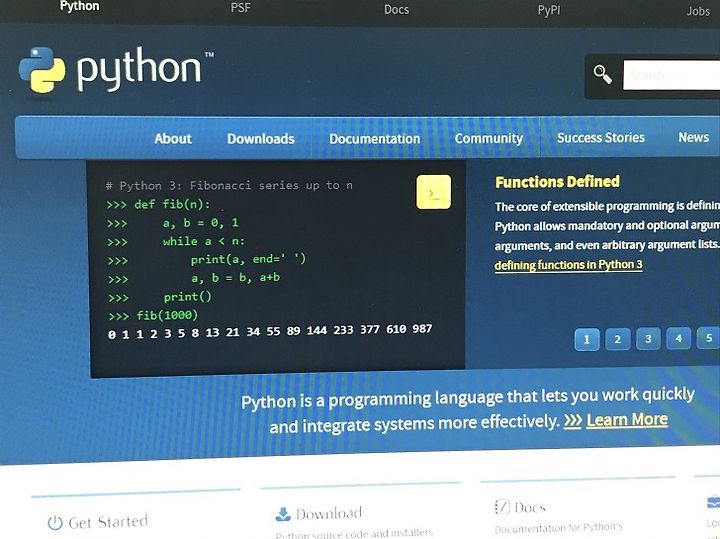Open the Community menu

click(x=489, y=139)
